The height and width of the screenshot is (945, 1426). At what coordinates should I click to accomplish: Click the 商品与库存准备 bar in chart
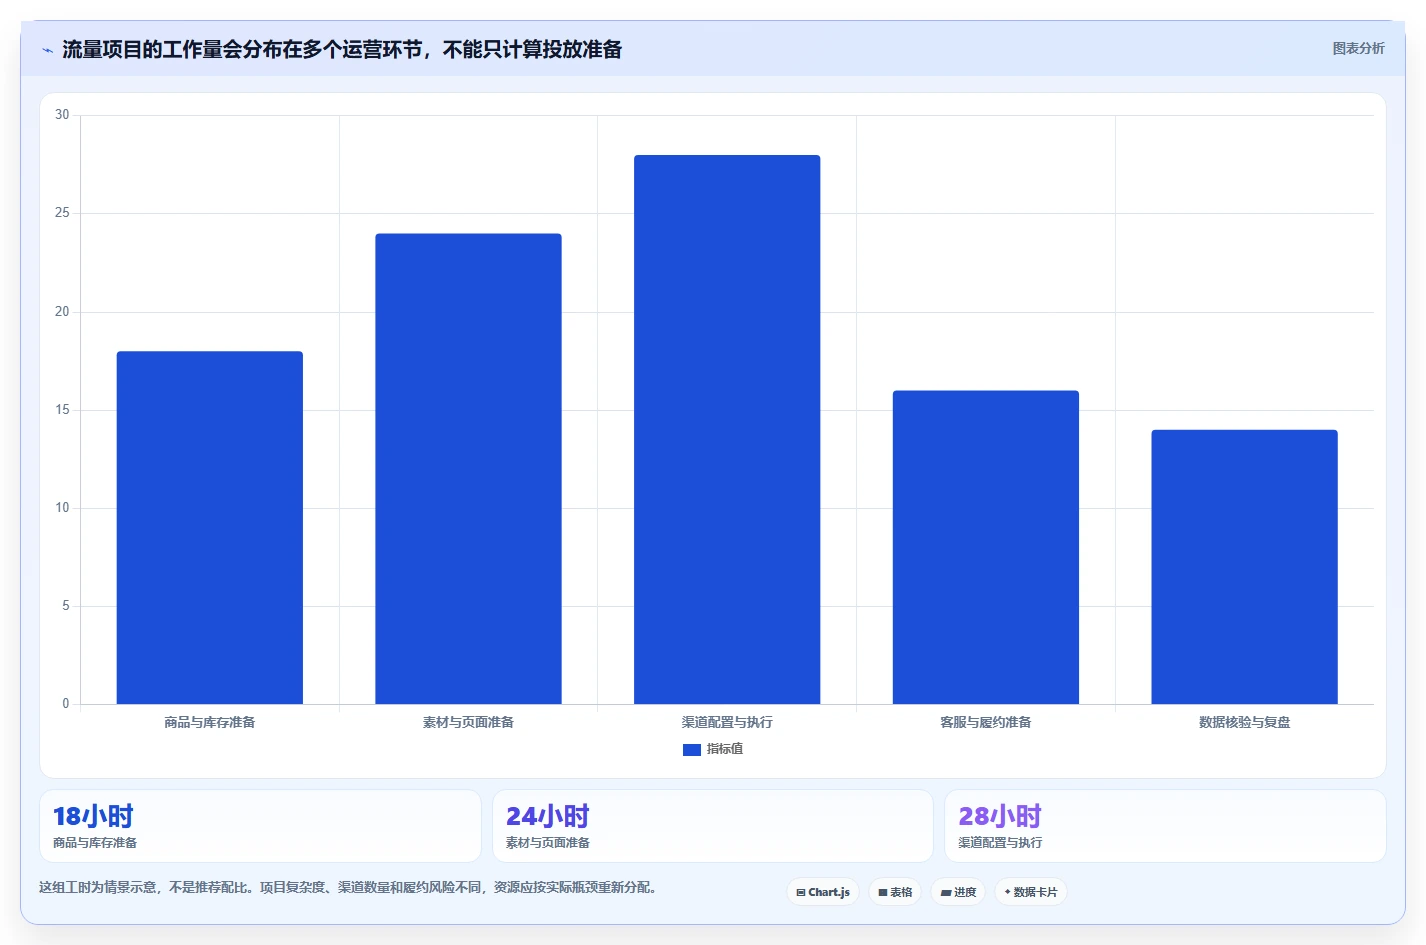coord(209,527)
